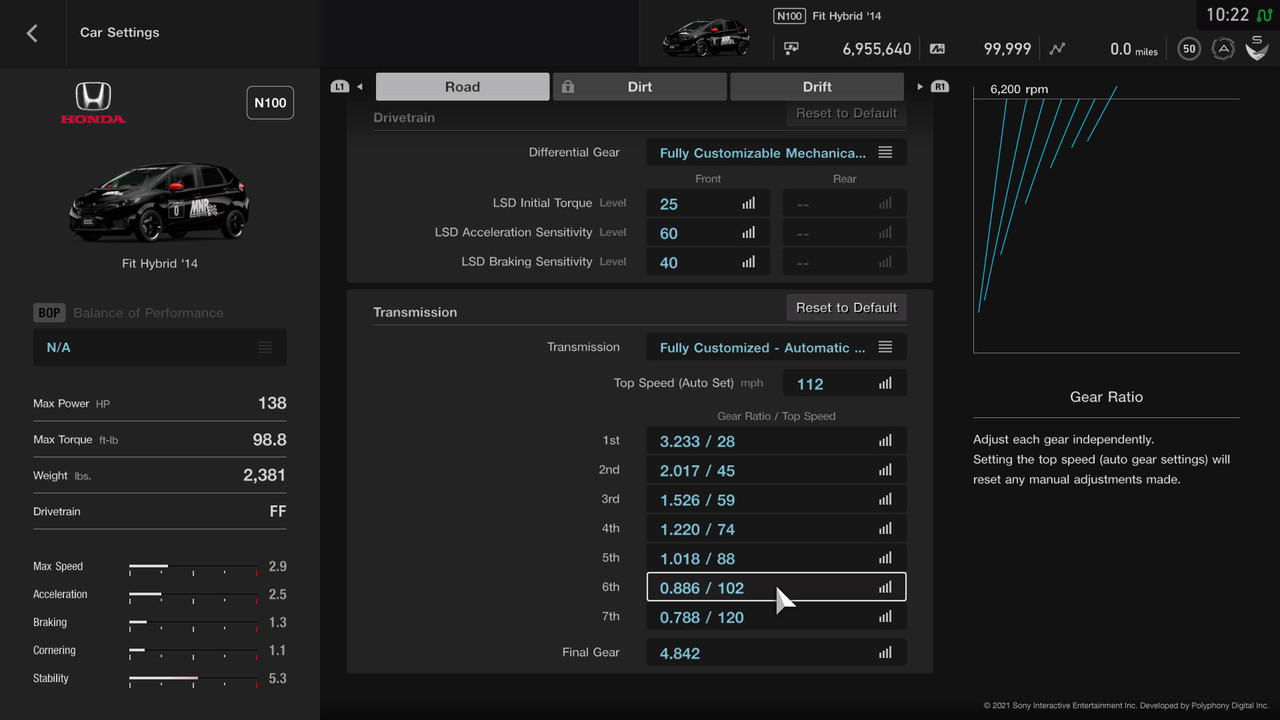Switch to the Road tab
Screen dimensions: 1280x720
(x=462, y=87)
